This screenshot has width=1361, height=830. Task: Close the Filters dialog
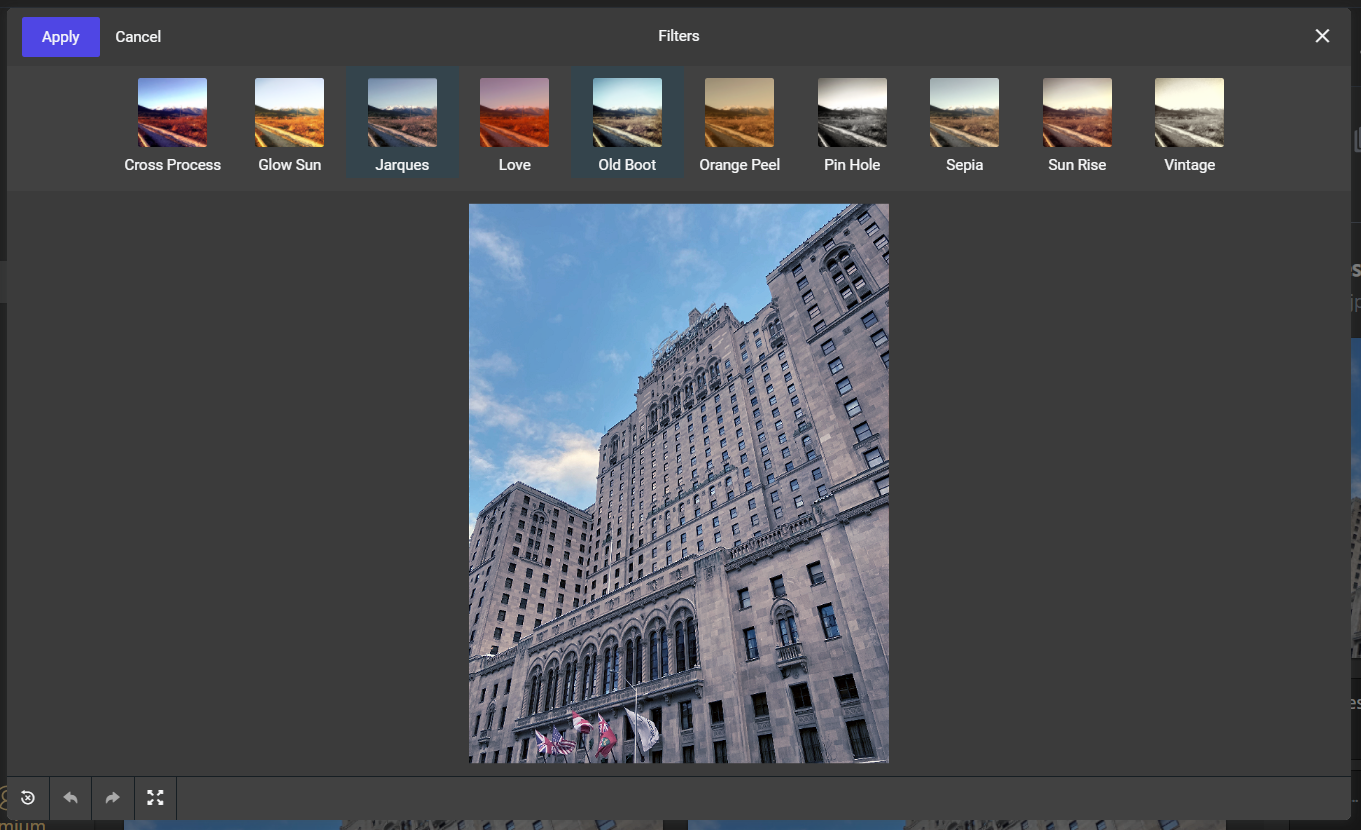point(1322,36)
